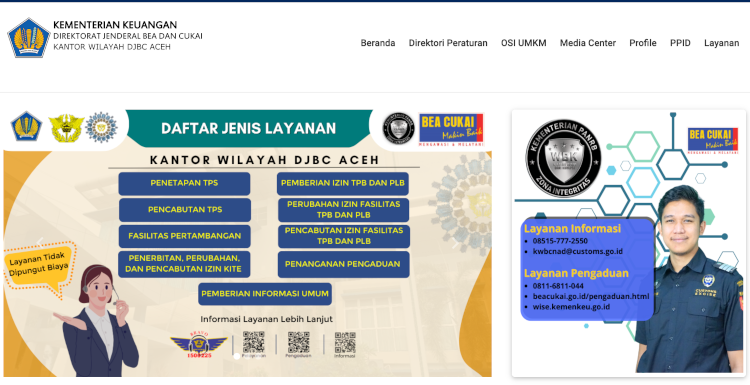Click the Fasilitas Pertambangan box
This screenshot has height=385, width=750.
point(185,236)
